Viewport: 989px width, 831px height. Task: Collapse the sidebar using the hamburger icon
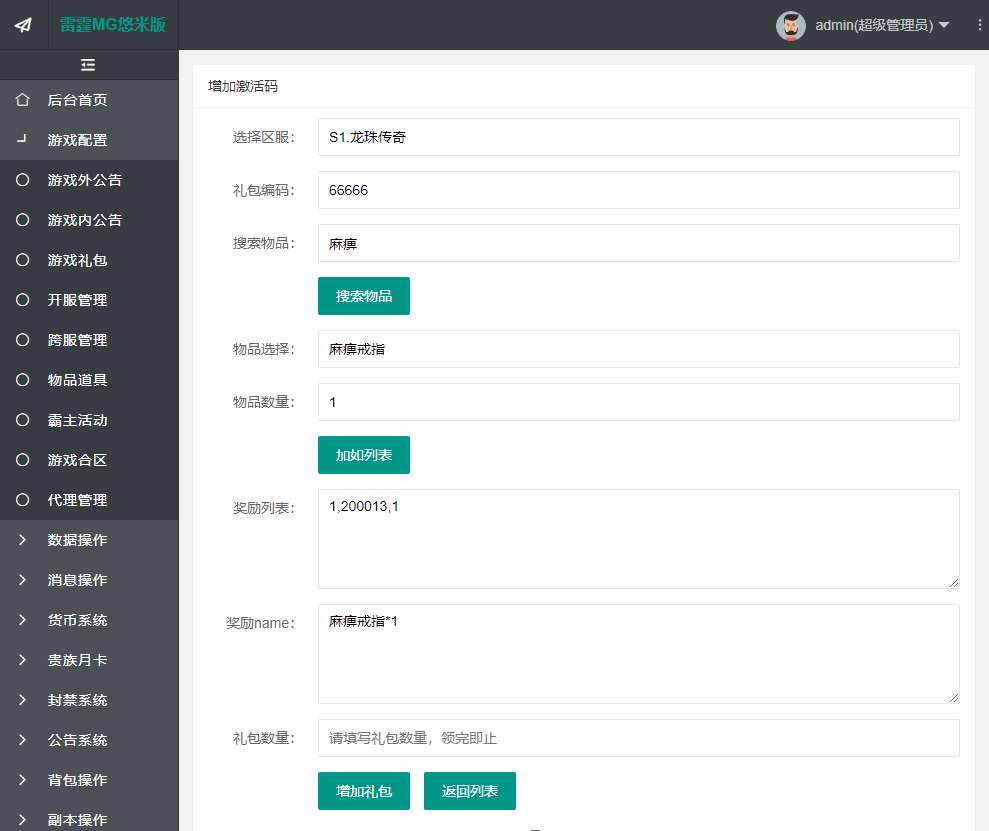88,64
